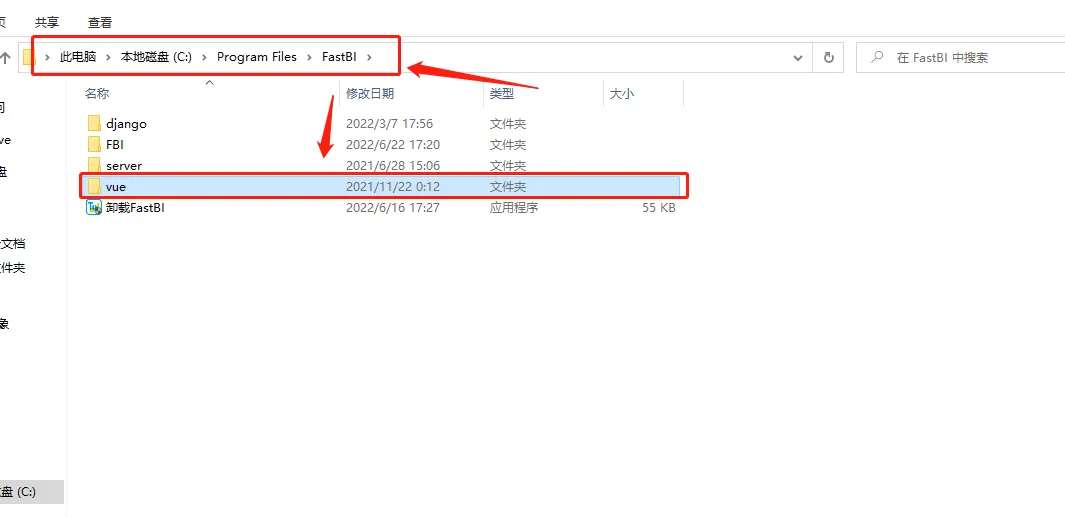1065x518 pixels.
Task: Go to 此电脑 in the breadcrumb
Action: 78,58
